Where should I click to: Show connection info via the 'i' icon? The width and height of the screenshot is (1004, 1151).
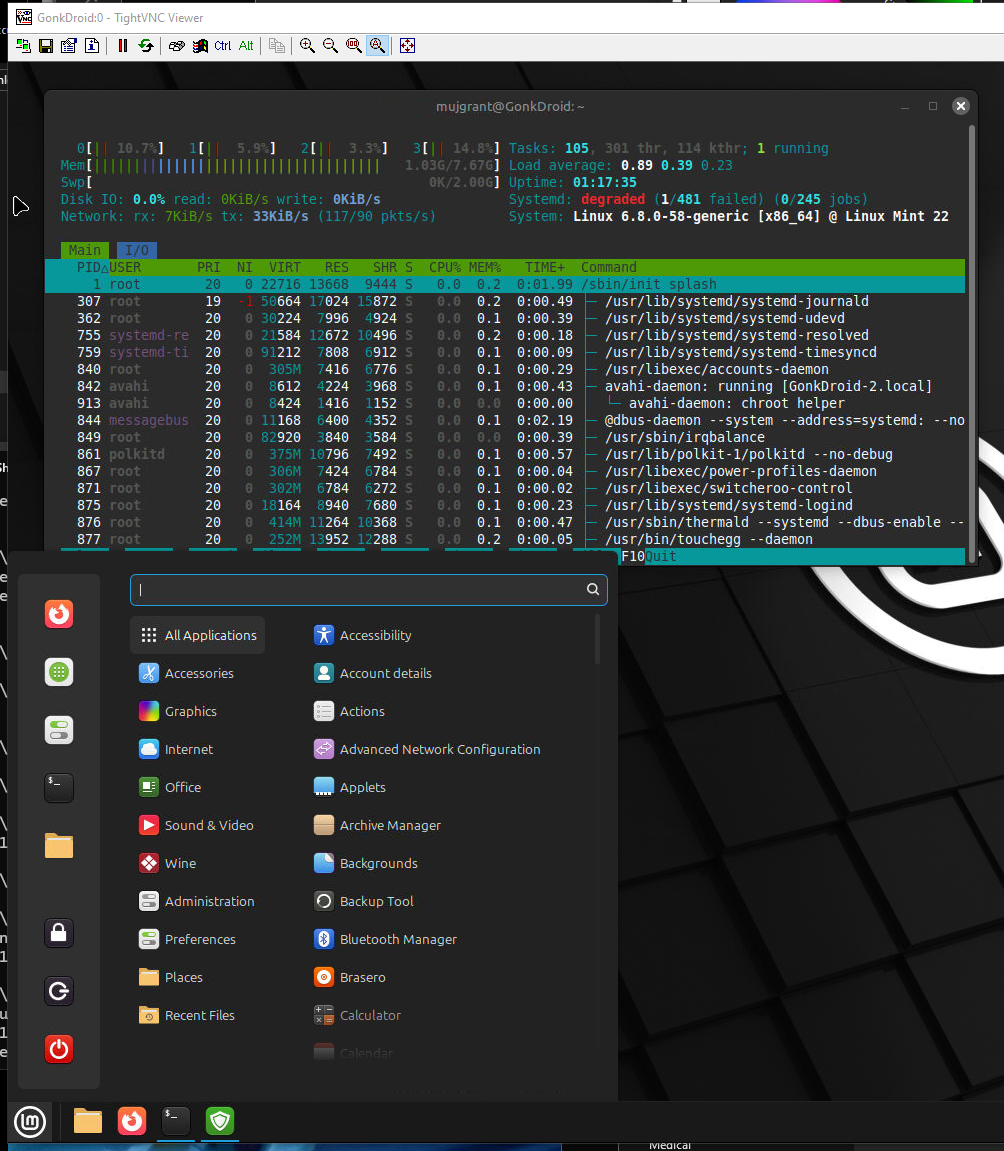(92, 46)
